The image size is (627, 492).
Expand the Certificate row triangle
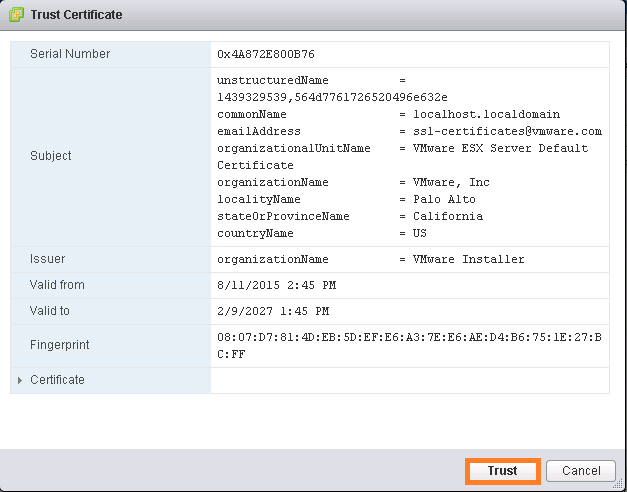coord(20,380)
